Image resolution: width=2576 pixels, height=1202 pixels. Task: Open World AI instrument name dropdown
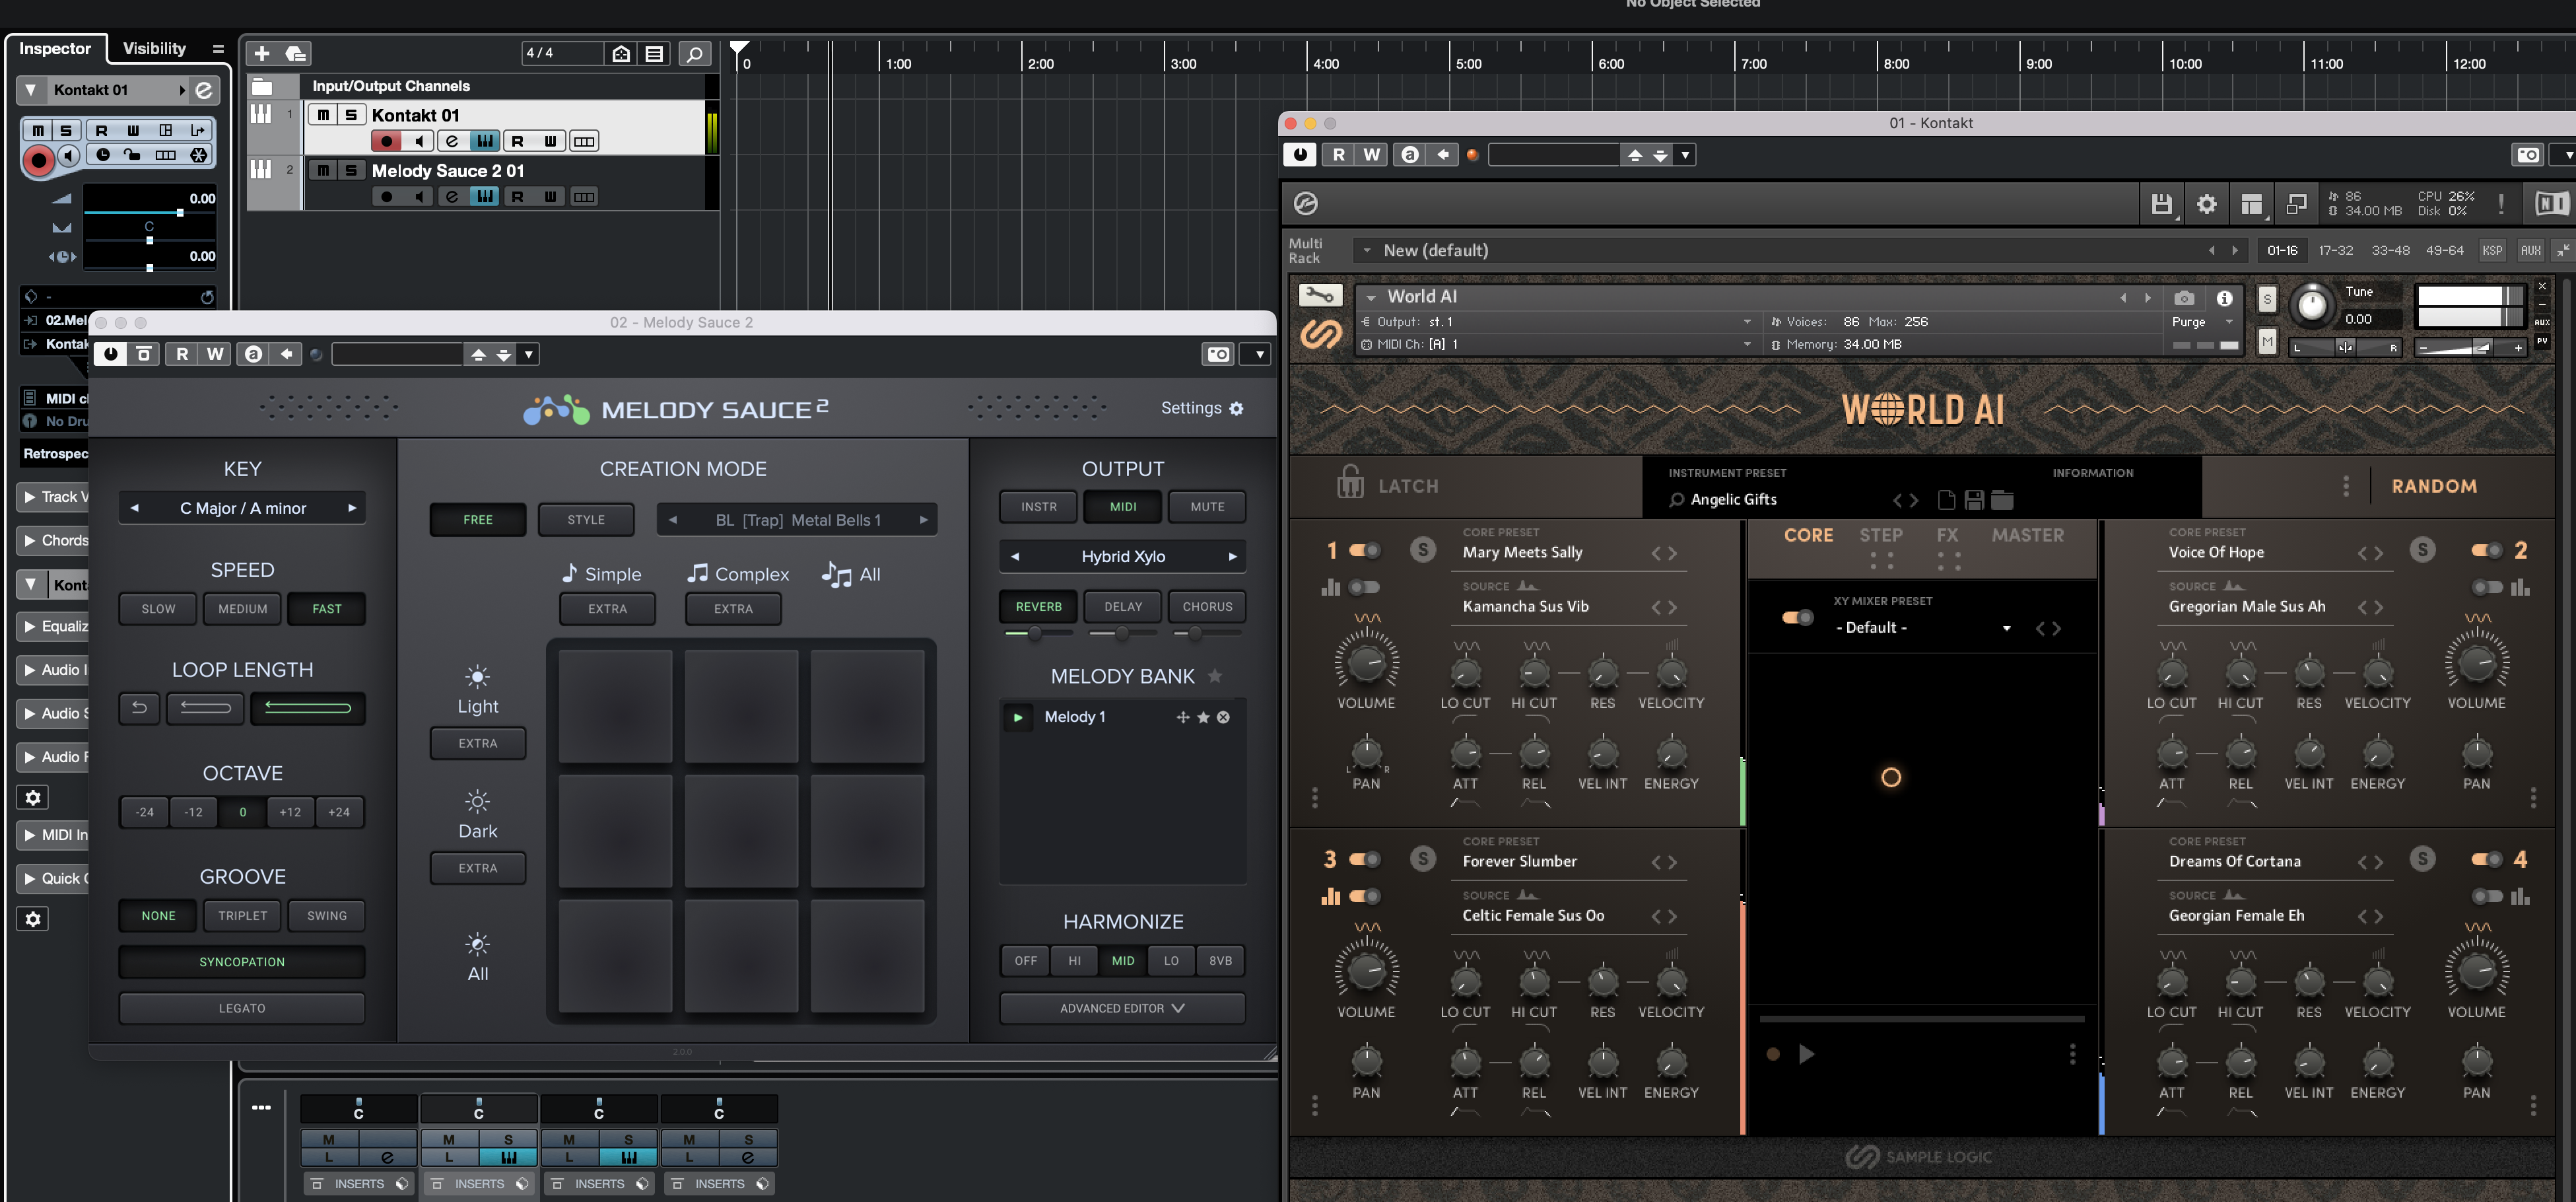pyautogui.click(x=1371, y=297)
